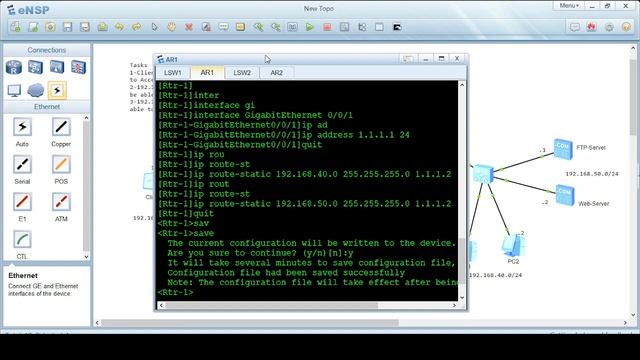The width and height of the screenshot is (640, 360).
Task: Click the show grid icon
Action: [379, 27]
